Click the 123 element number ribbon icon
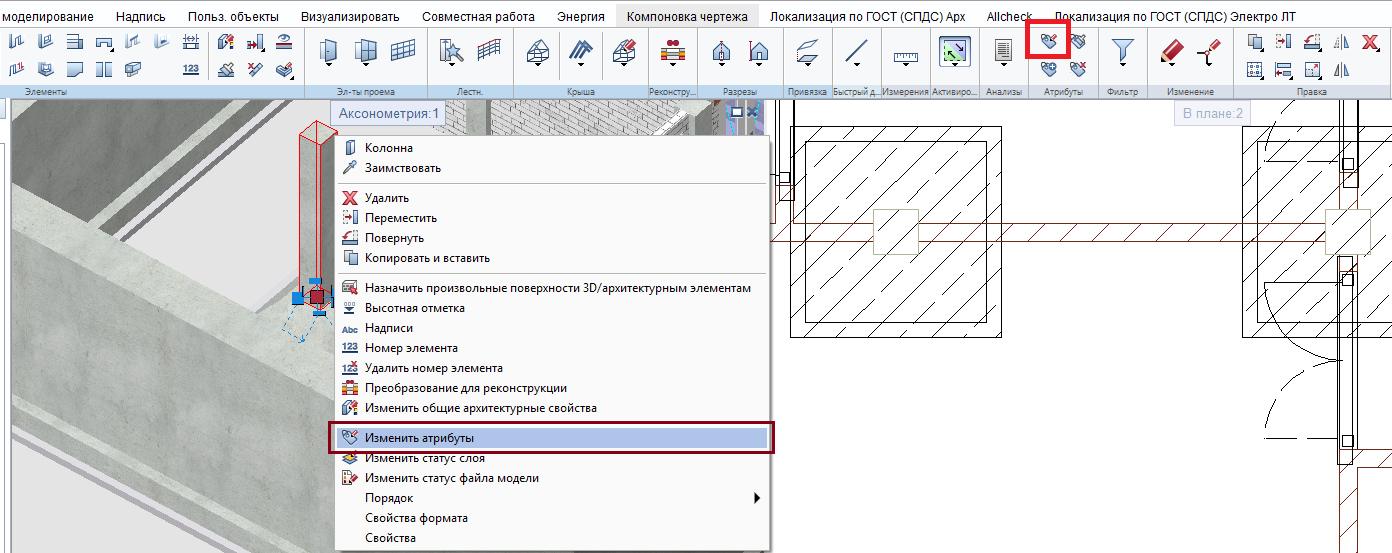The height and width of the screenshot is (553, 1392). point(191,69)
